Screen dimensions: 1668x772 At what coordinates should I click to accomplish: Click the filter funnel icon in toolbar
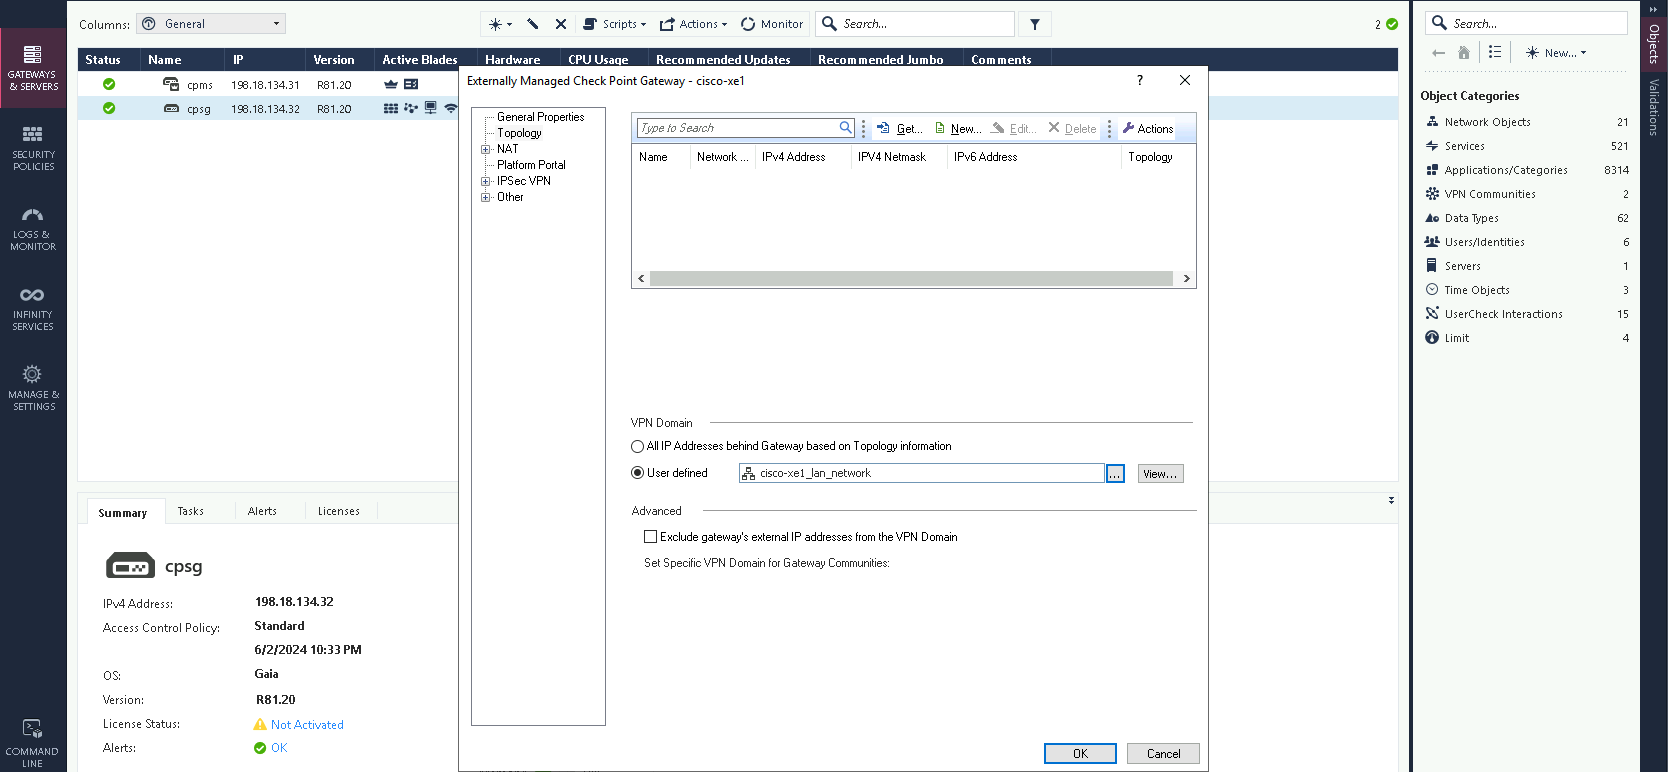pyautogui.click(x=1035, y=24)
